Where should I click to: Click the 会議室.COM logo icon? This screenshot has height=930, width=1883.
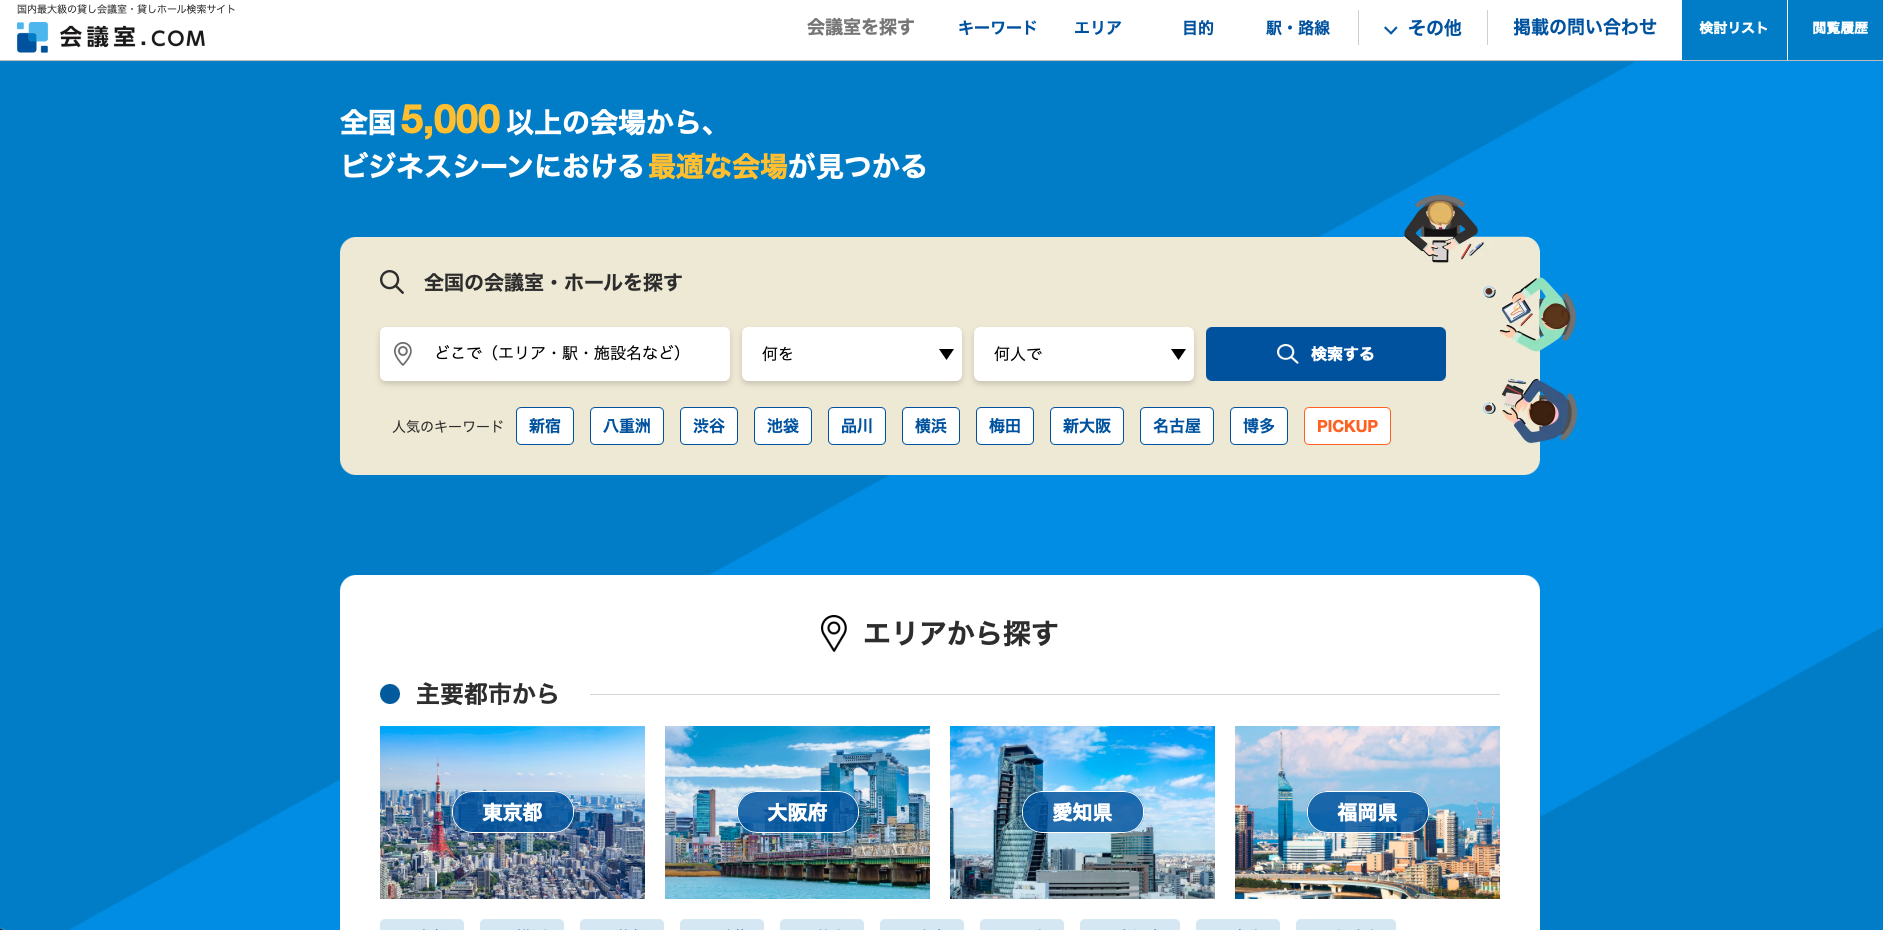(x=32, y=37)
